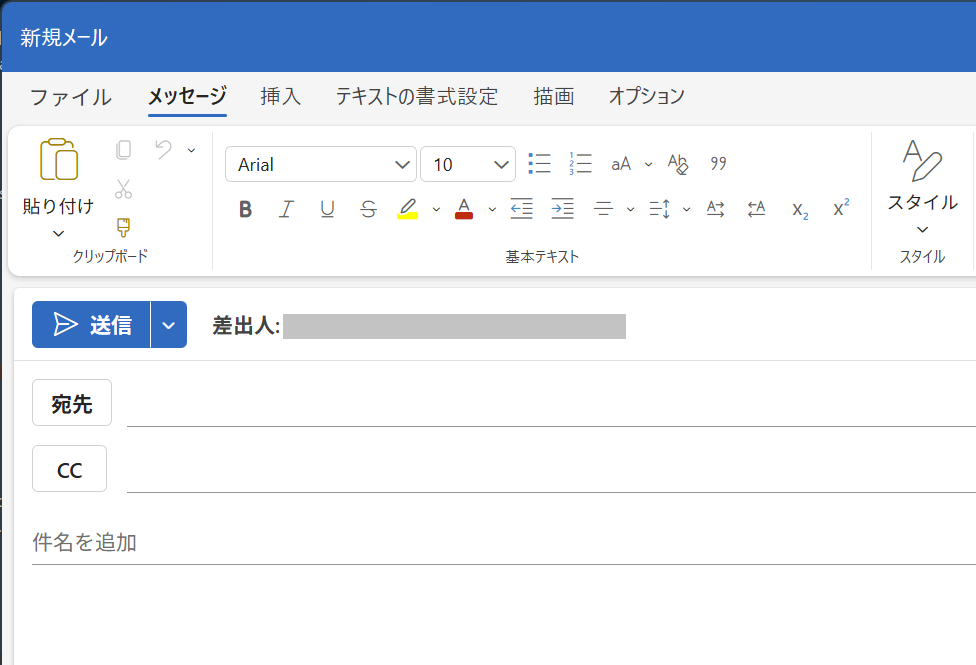The width and height of the screenshot is (976, 665).
Task: Click the red font color swatch
Action: point(463,209)
